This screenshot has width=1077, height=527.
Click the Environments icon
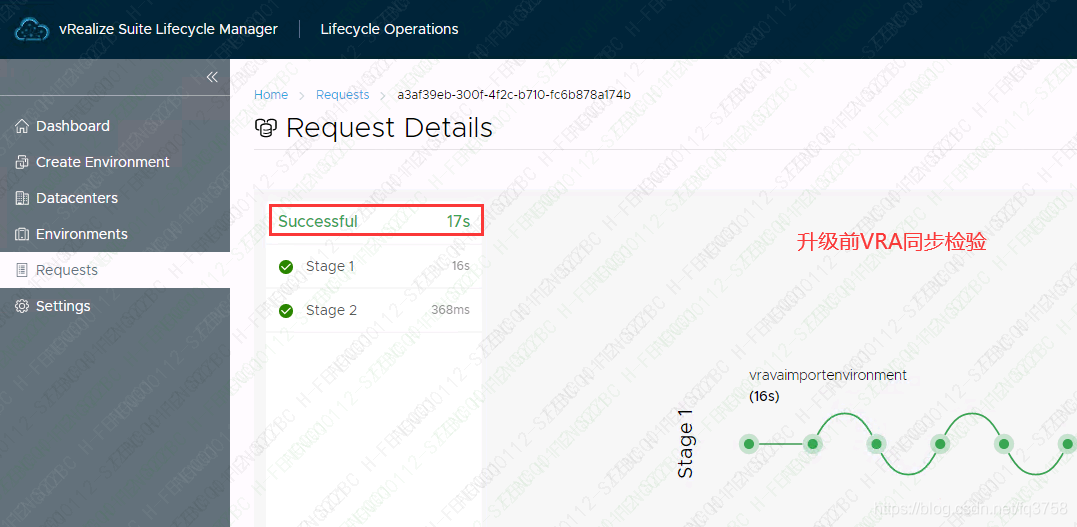pos(23,234)
